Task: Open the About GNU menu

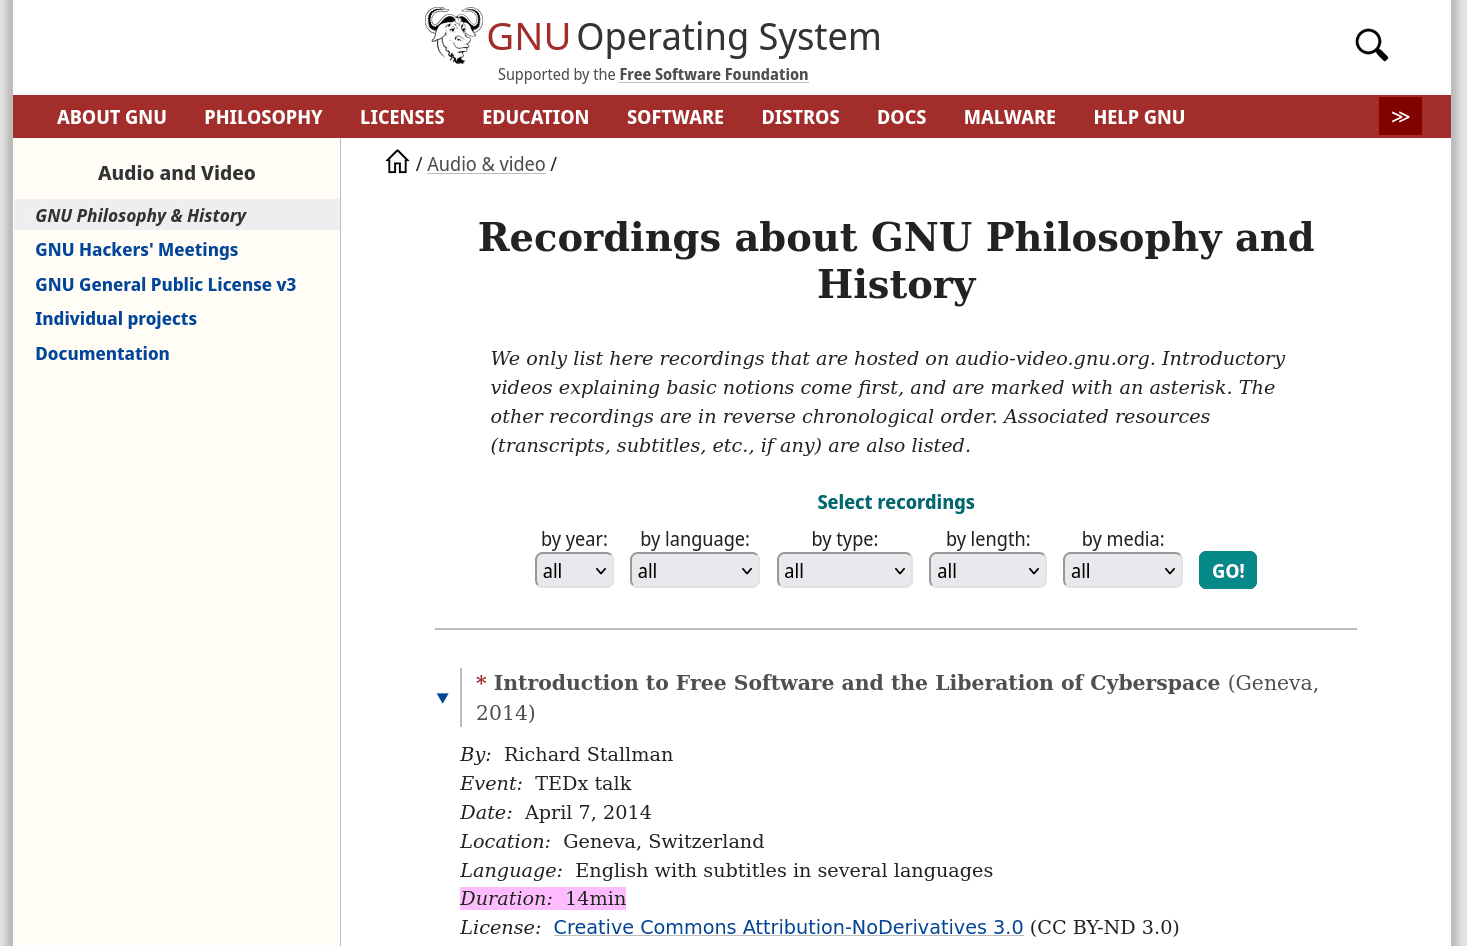Action: pos(112,117)
